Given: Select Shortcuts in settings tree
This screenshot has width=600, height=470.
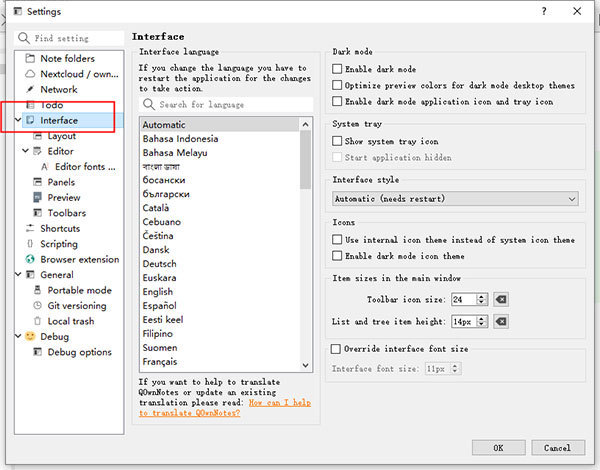Looking at the screenshot, I should click(x=60, y=228).
